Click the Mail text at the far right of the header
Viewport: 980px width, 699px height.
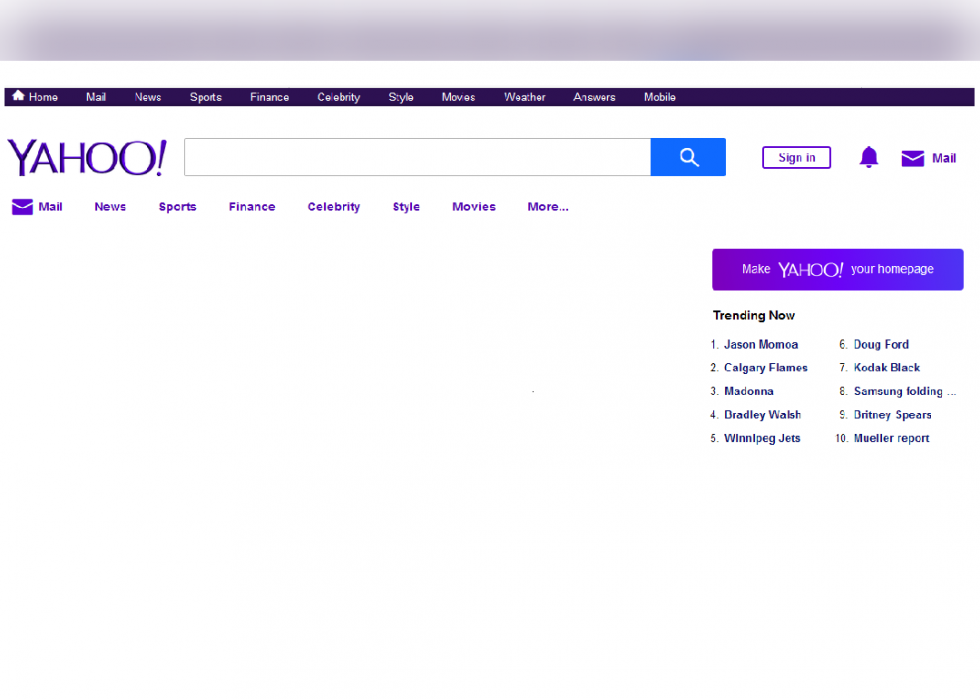(x=944, y=158)
